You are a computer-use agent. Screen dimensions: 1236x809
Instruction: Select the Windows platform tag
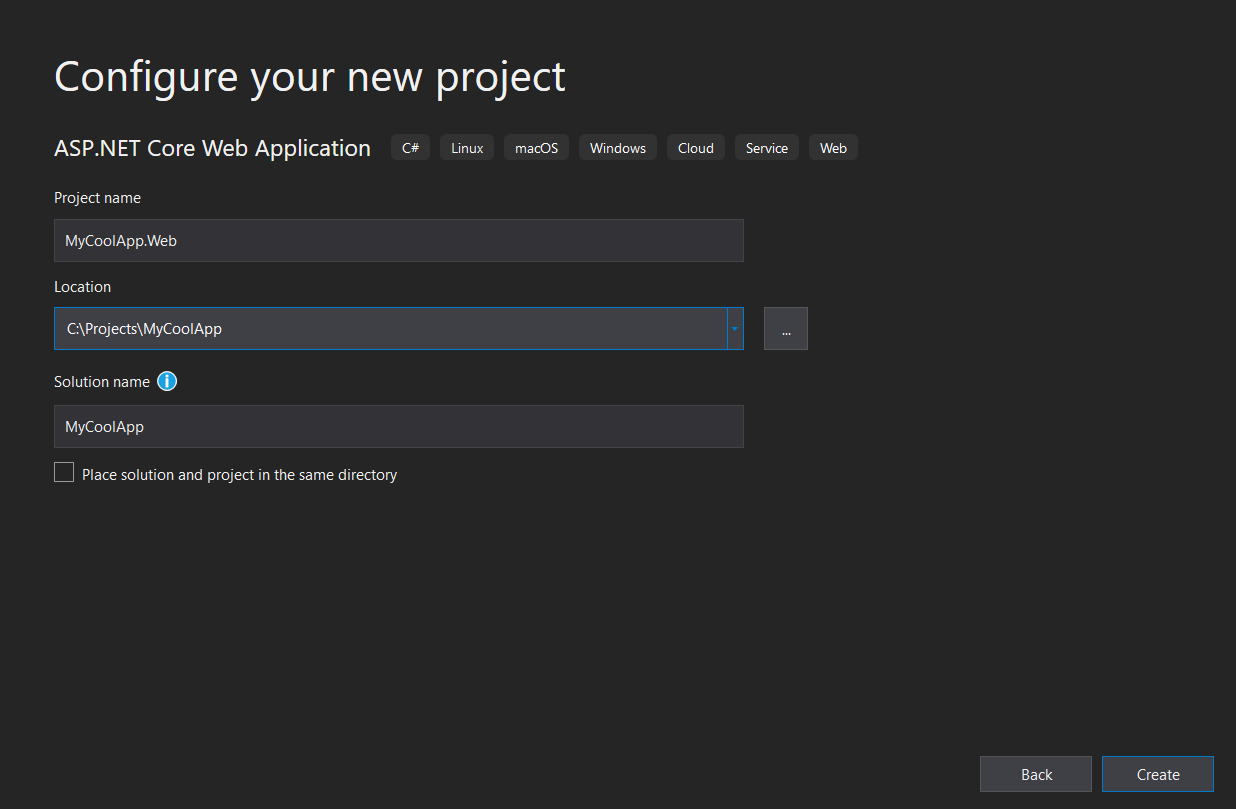[617, 147]
